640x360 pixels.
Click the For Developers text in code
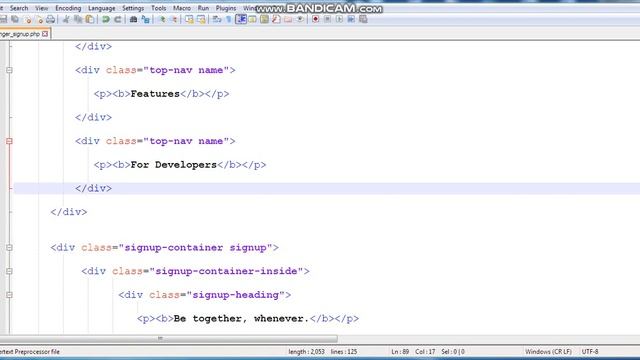pos(173,165)
